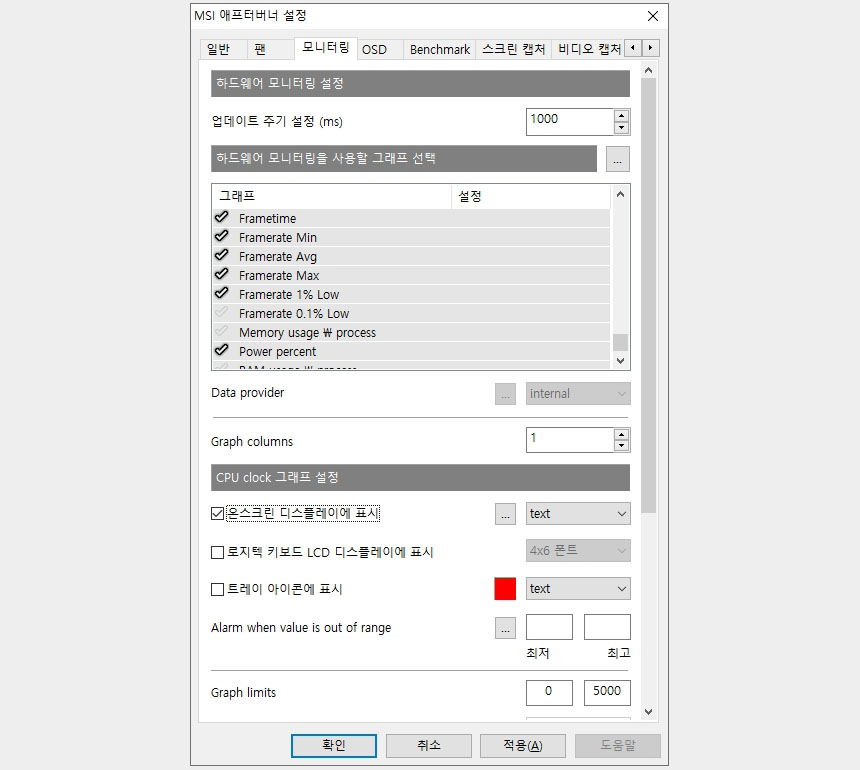Open on-screen display text type dropdown
Viewport: 860px width, 770px height.
(x=578, y=514)
